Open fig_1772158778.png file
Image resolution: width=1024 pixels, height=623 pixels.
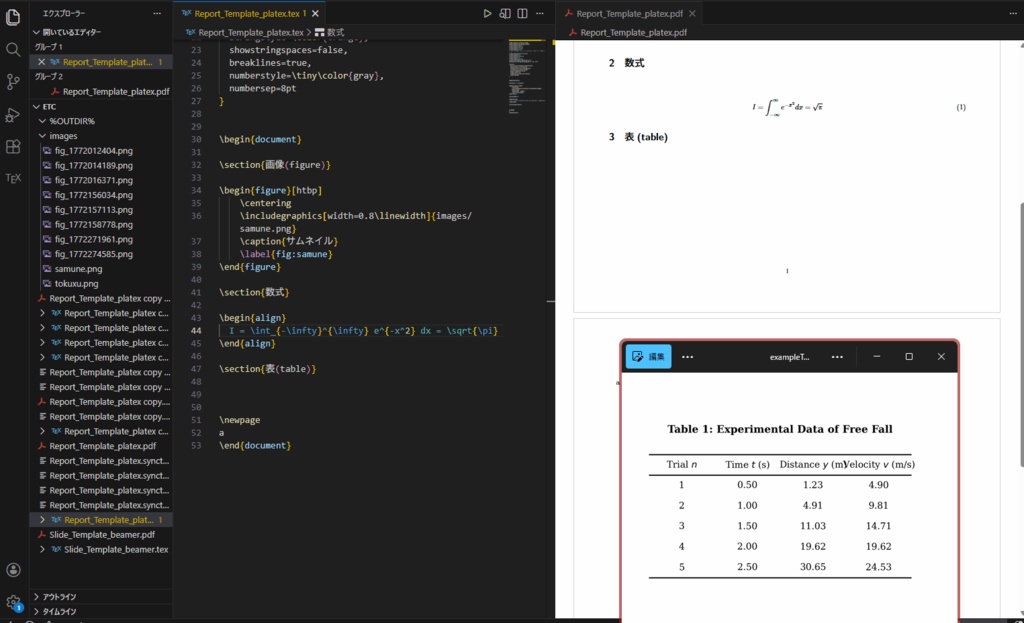coord(93,225)
